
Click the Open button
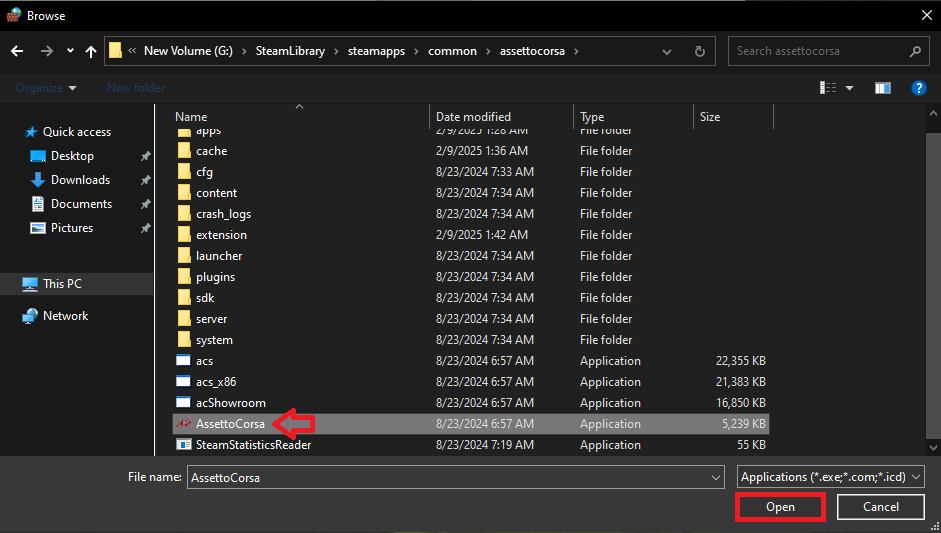click(x=780, y=507)
